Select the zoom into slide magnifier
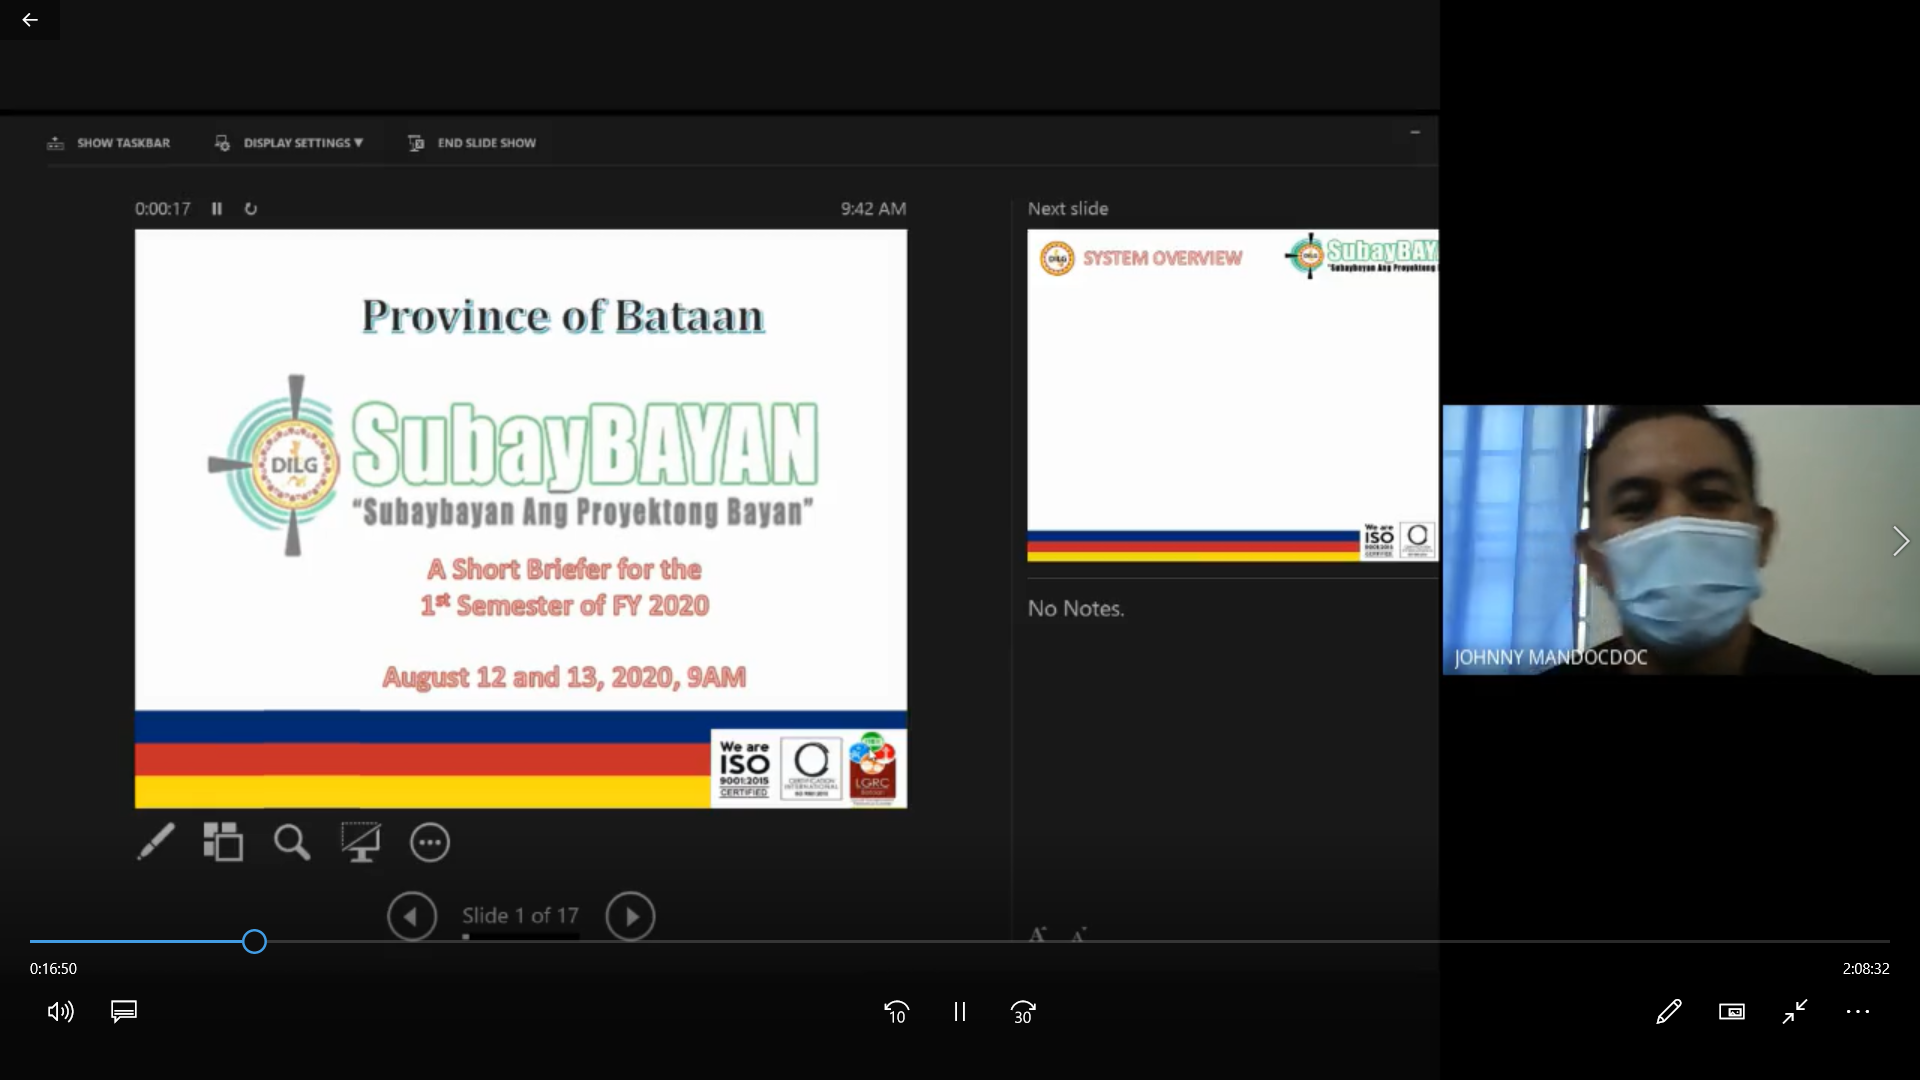The width and height of the screenshot is (1920, 1080). 292,842
